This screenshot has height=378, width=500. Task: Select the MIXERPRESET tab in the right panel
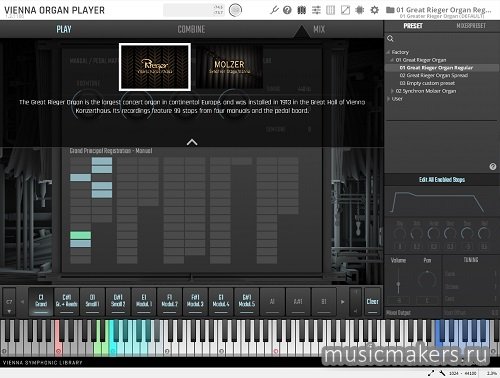[471, 26]
